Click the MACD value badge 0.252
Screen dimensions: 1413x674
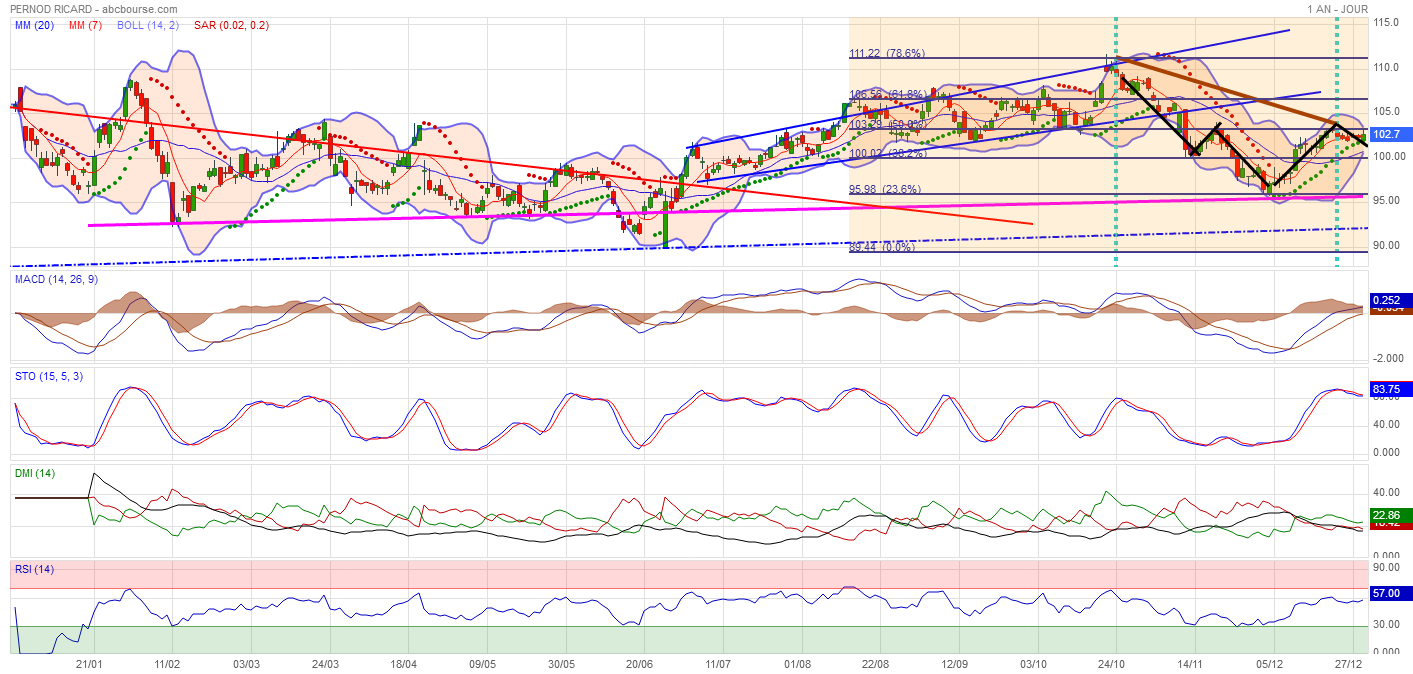(x=1390, y=300)
